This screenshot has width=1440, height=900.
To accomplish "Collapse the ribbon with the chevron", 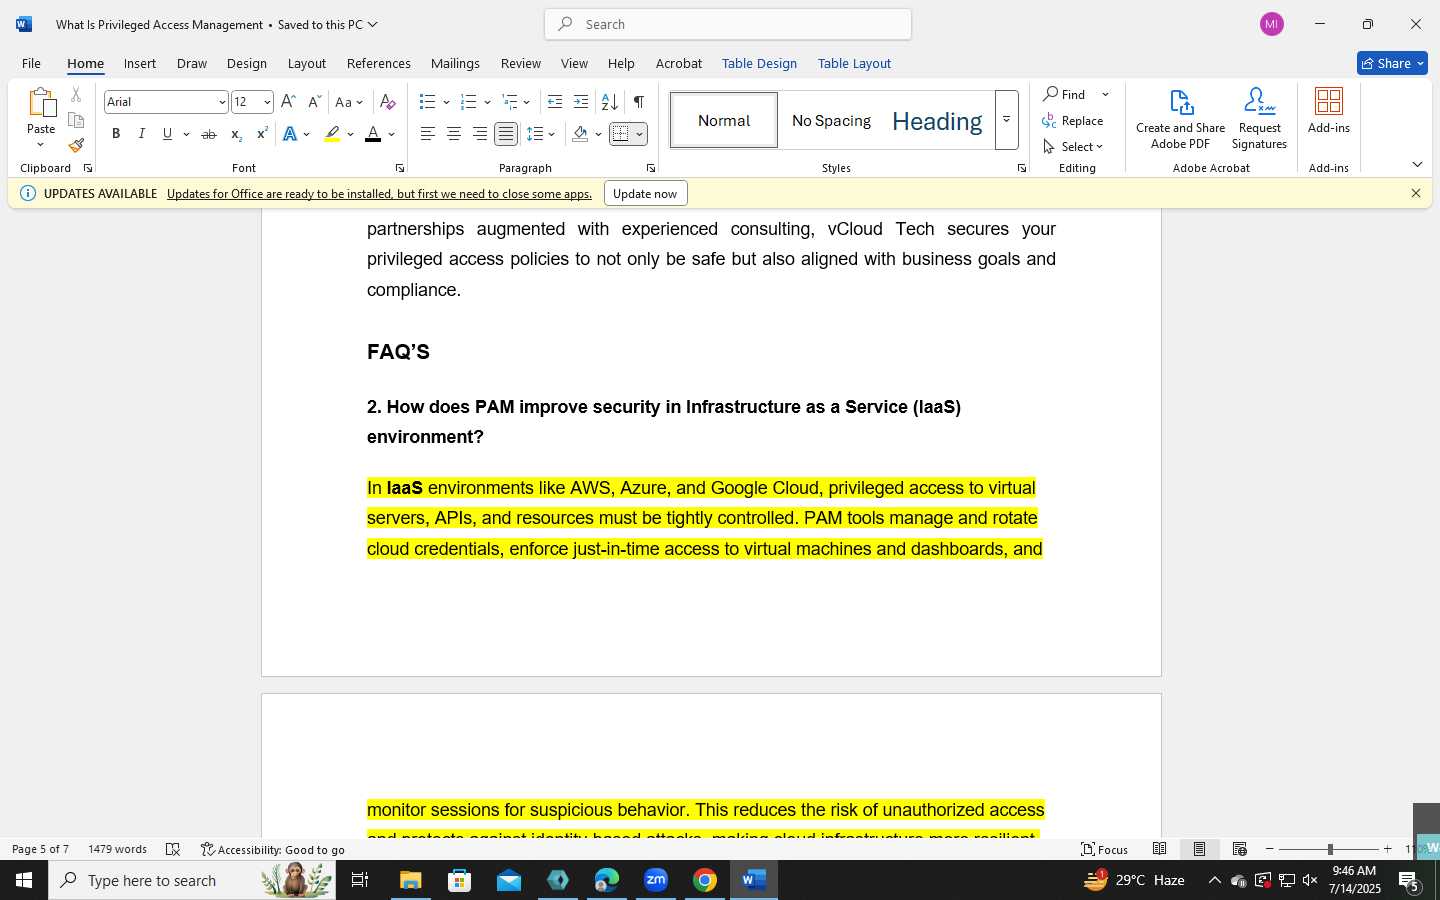I will [1417, 164].
